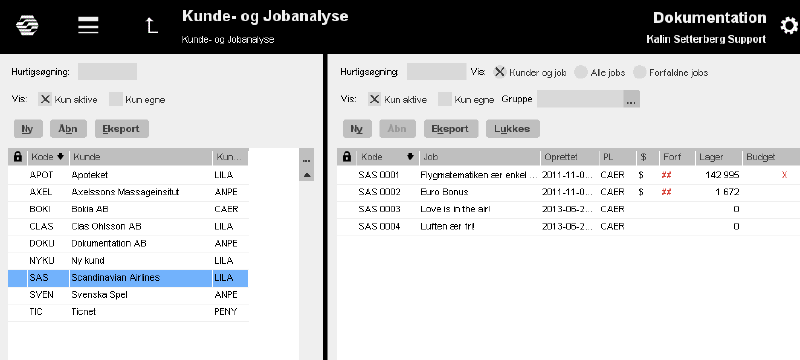Select job Love is in the air!
The height and width of the screenshot is (360, 800).
tap(568, 209)
